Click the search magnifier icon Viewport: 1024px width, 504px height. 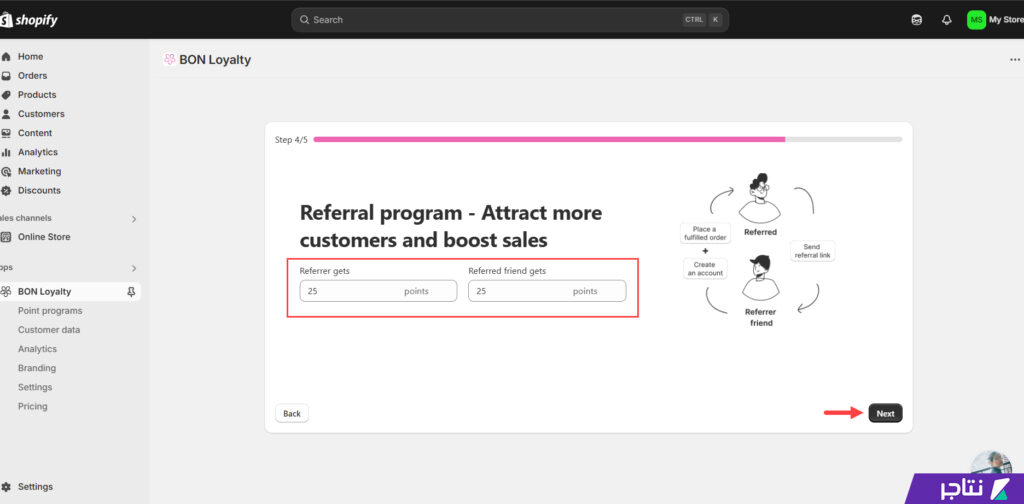[x=304, y=20]
